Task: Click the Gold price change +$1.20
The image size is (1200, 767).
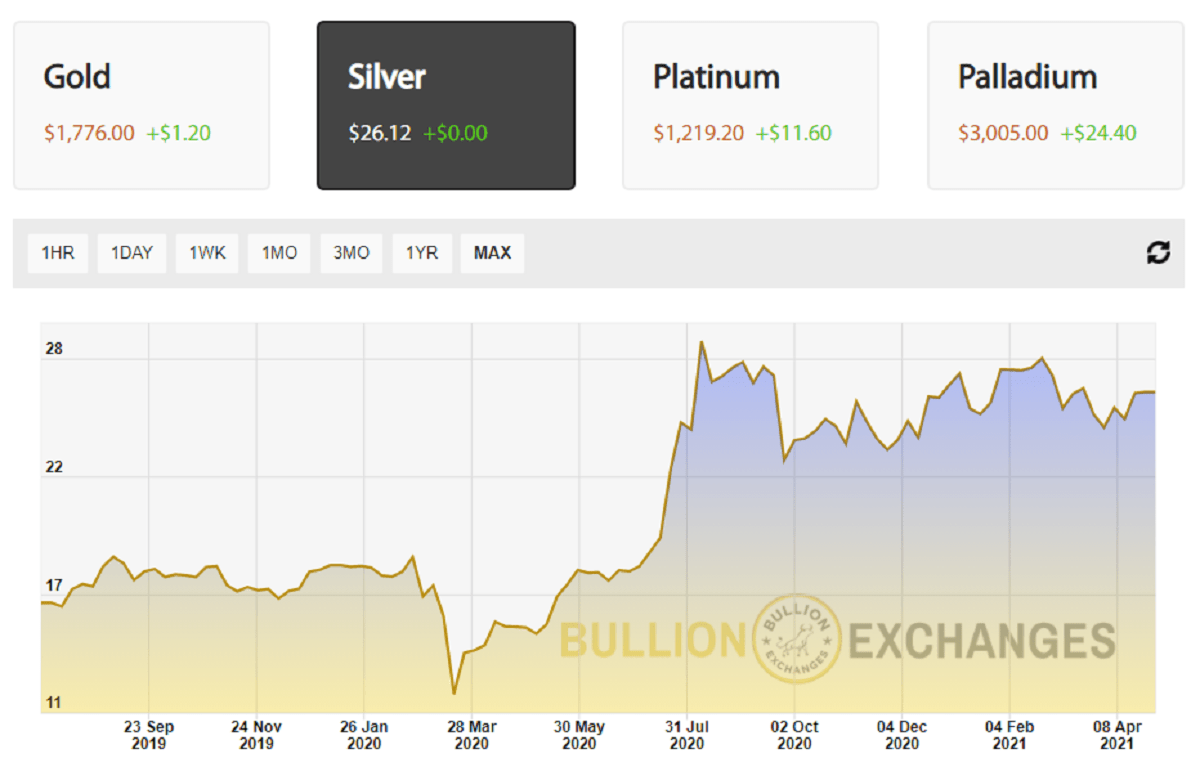Action: pyautogui.click(x=179, y=133)
